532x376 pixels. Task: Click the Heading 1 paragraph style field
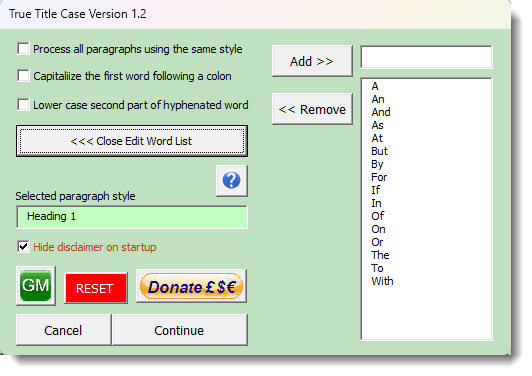coord(132,217)
